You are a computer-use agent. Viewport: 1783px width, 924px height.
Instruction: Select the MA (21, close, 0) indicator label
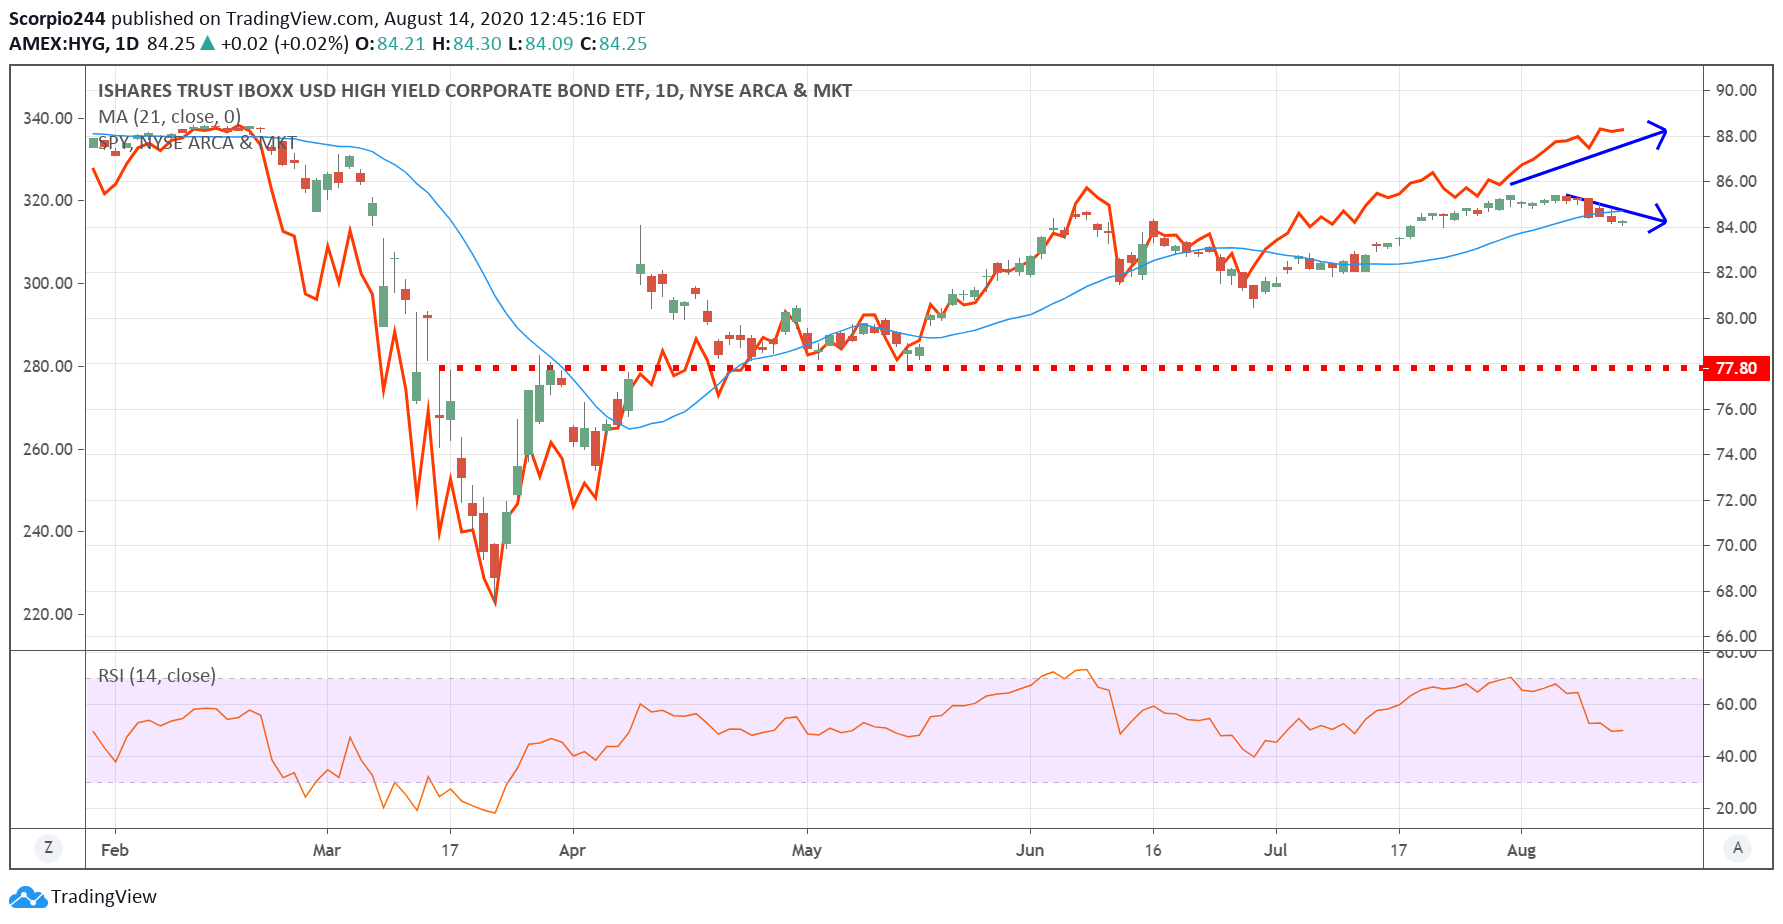169,117
